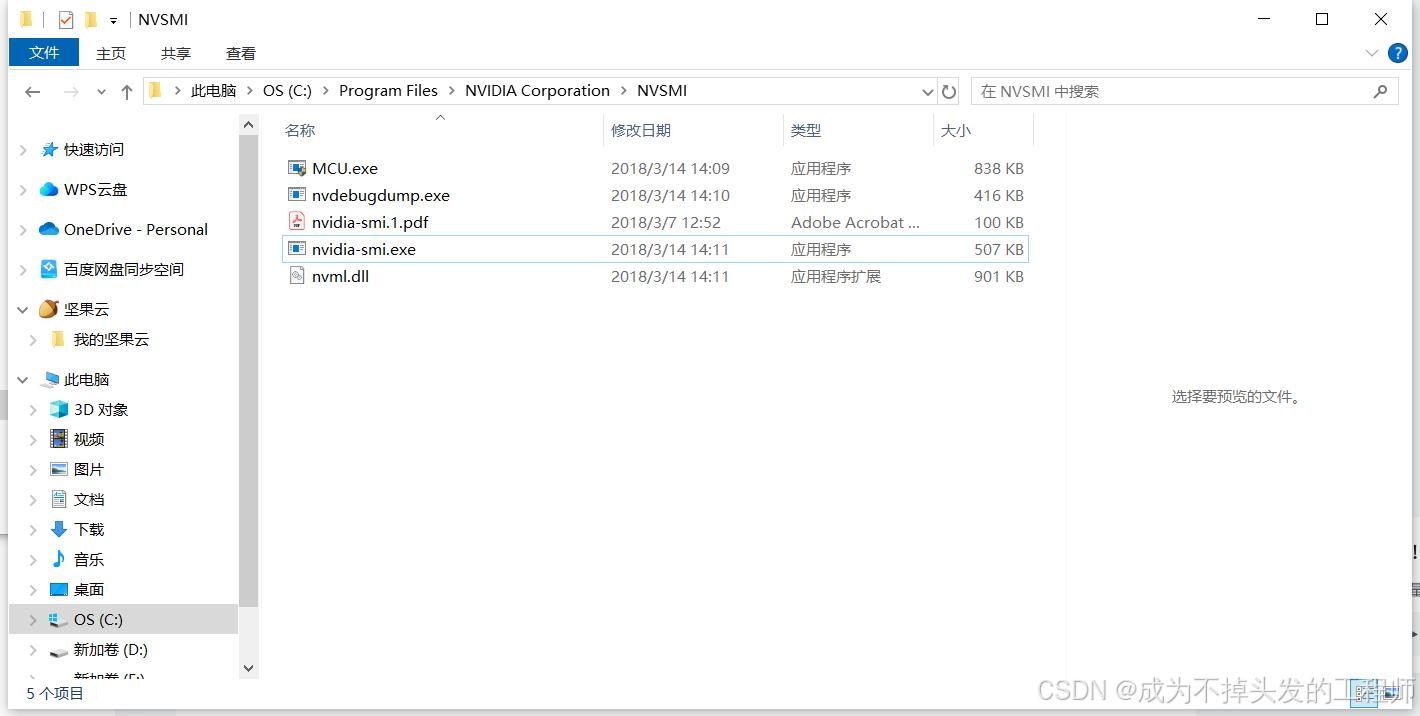Screen dimensions: 1420x716
Task: Select the nvidia-smi.exe file name
Action: click(x=364, y=250)
